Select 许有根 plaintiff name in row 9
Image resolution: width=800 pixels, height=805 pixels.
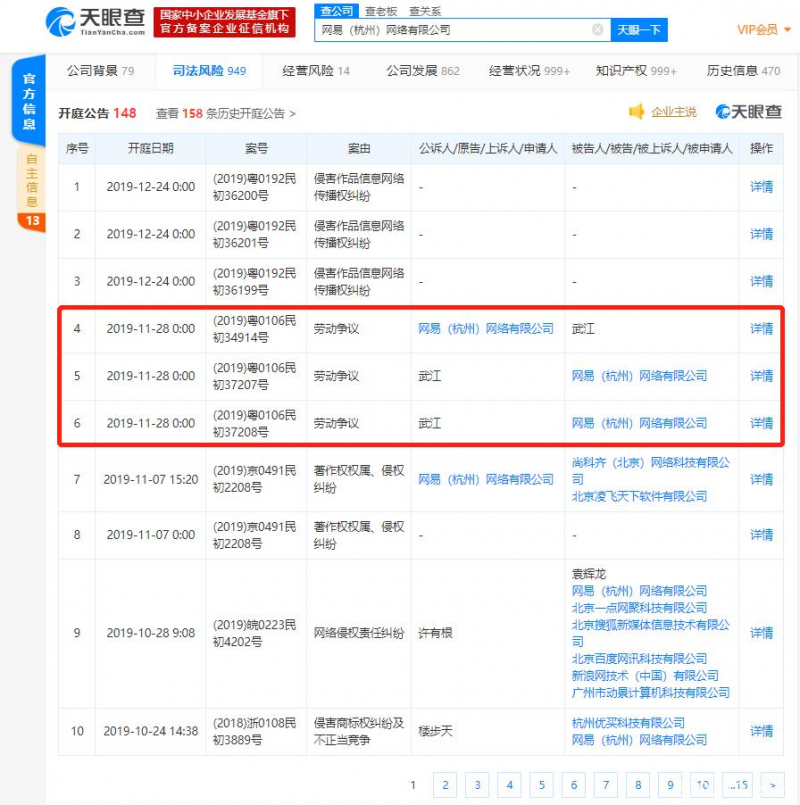pos(435,632)
